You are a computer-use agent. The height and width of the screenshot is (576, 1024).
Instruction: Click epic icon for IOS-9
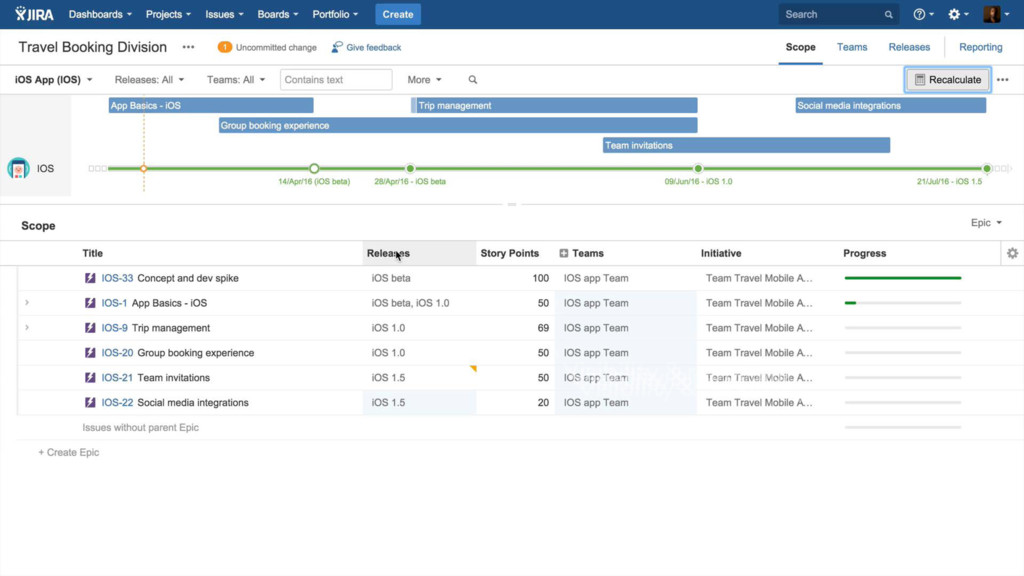pyautogui.click(x=90, y=328)
